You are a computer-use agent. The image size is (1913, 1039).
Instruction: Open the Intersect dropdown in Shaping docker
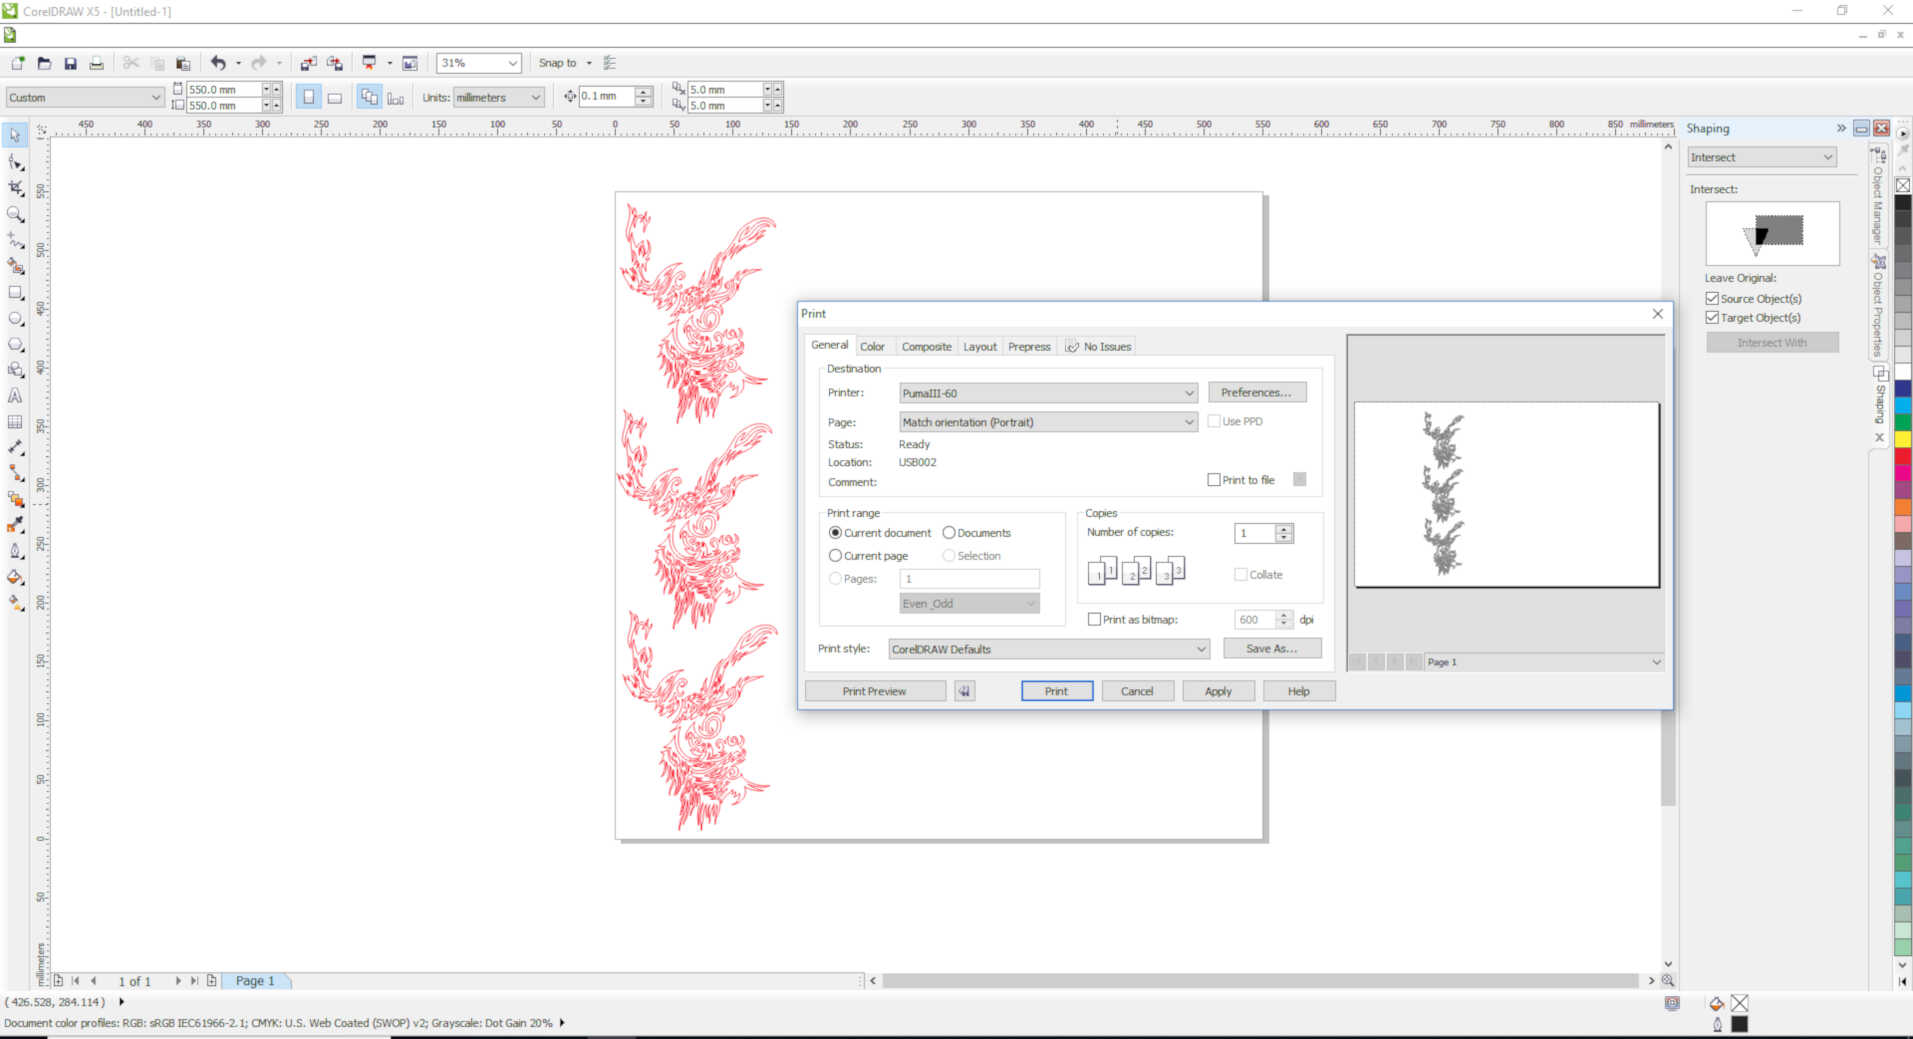click(x=1762, y=157)
